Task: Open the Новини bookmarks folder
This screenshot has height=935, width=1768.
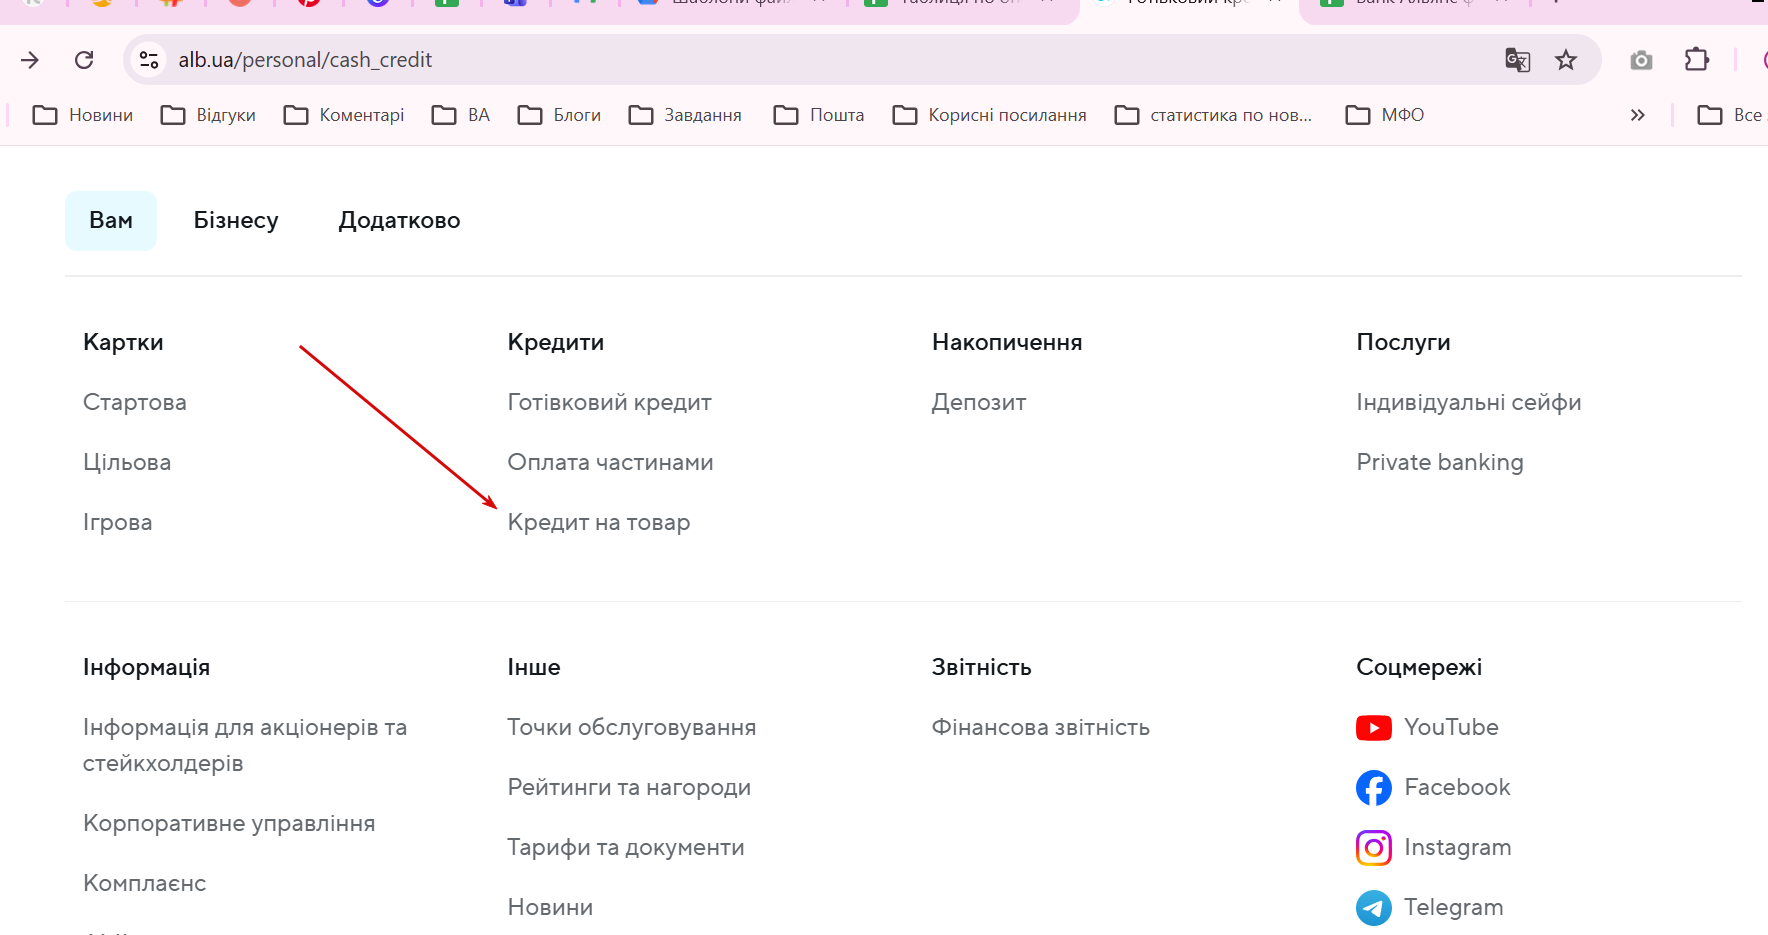Action: pyautogui.click(x=83, y=115)
